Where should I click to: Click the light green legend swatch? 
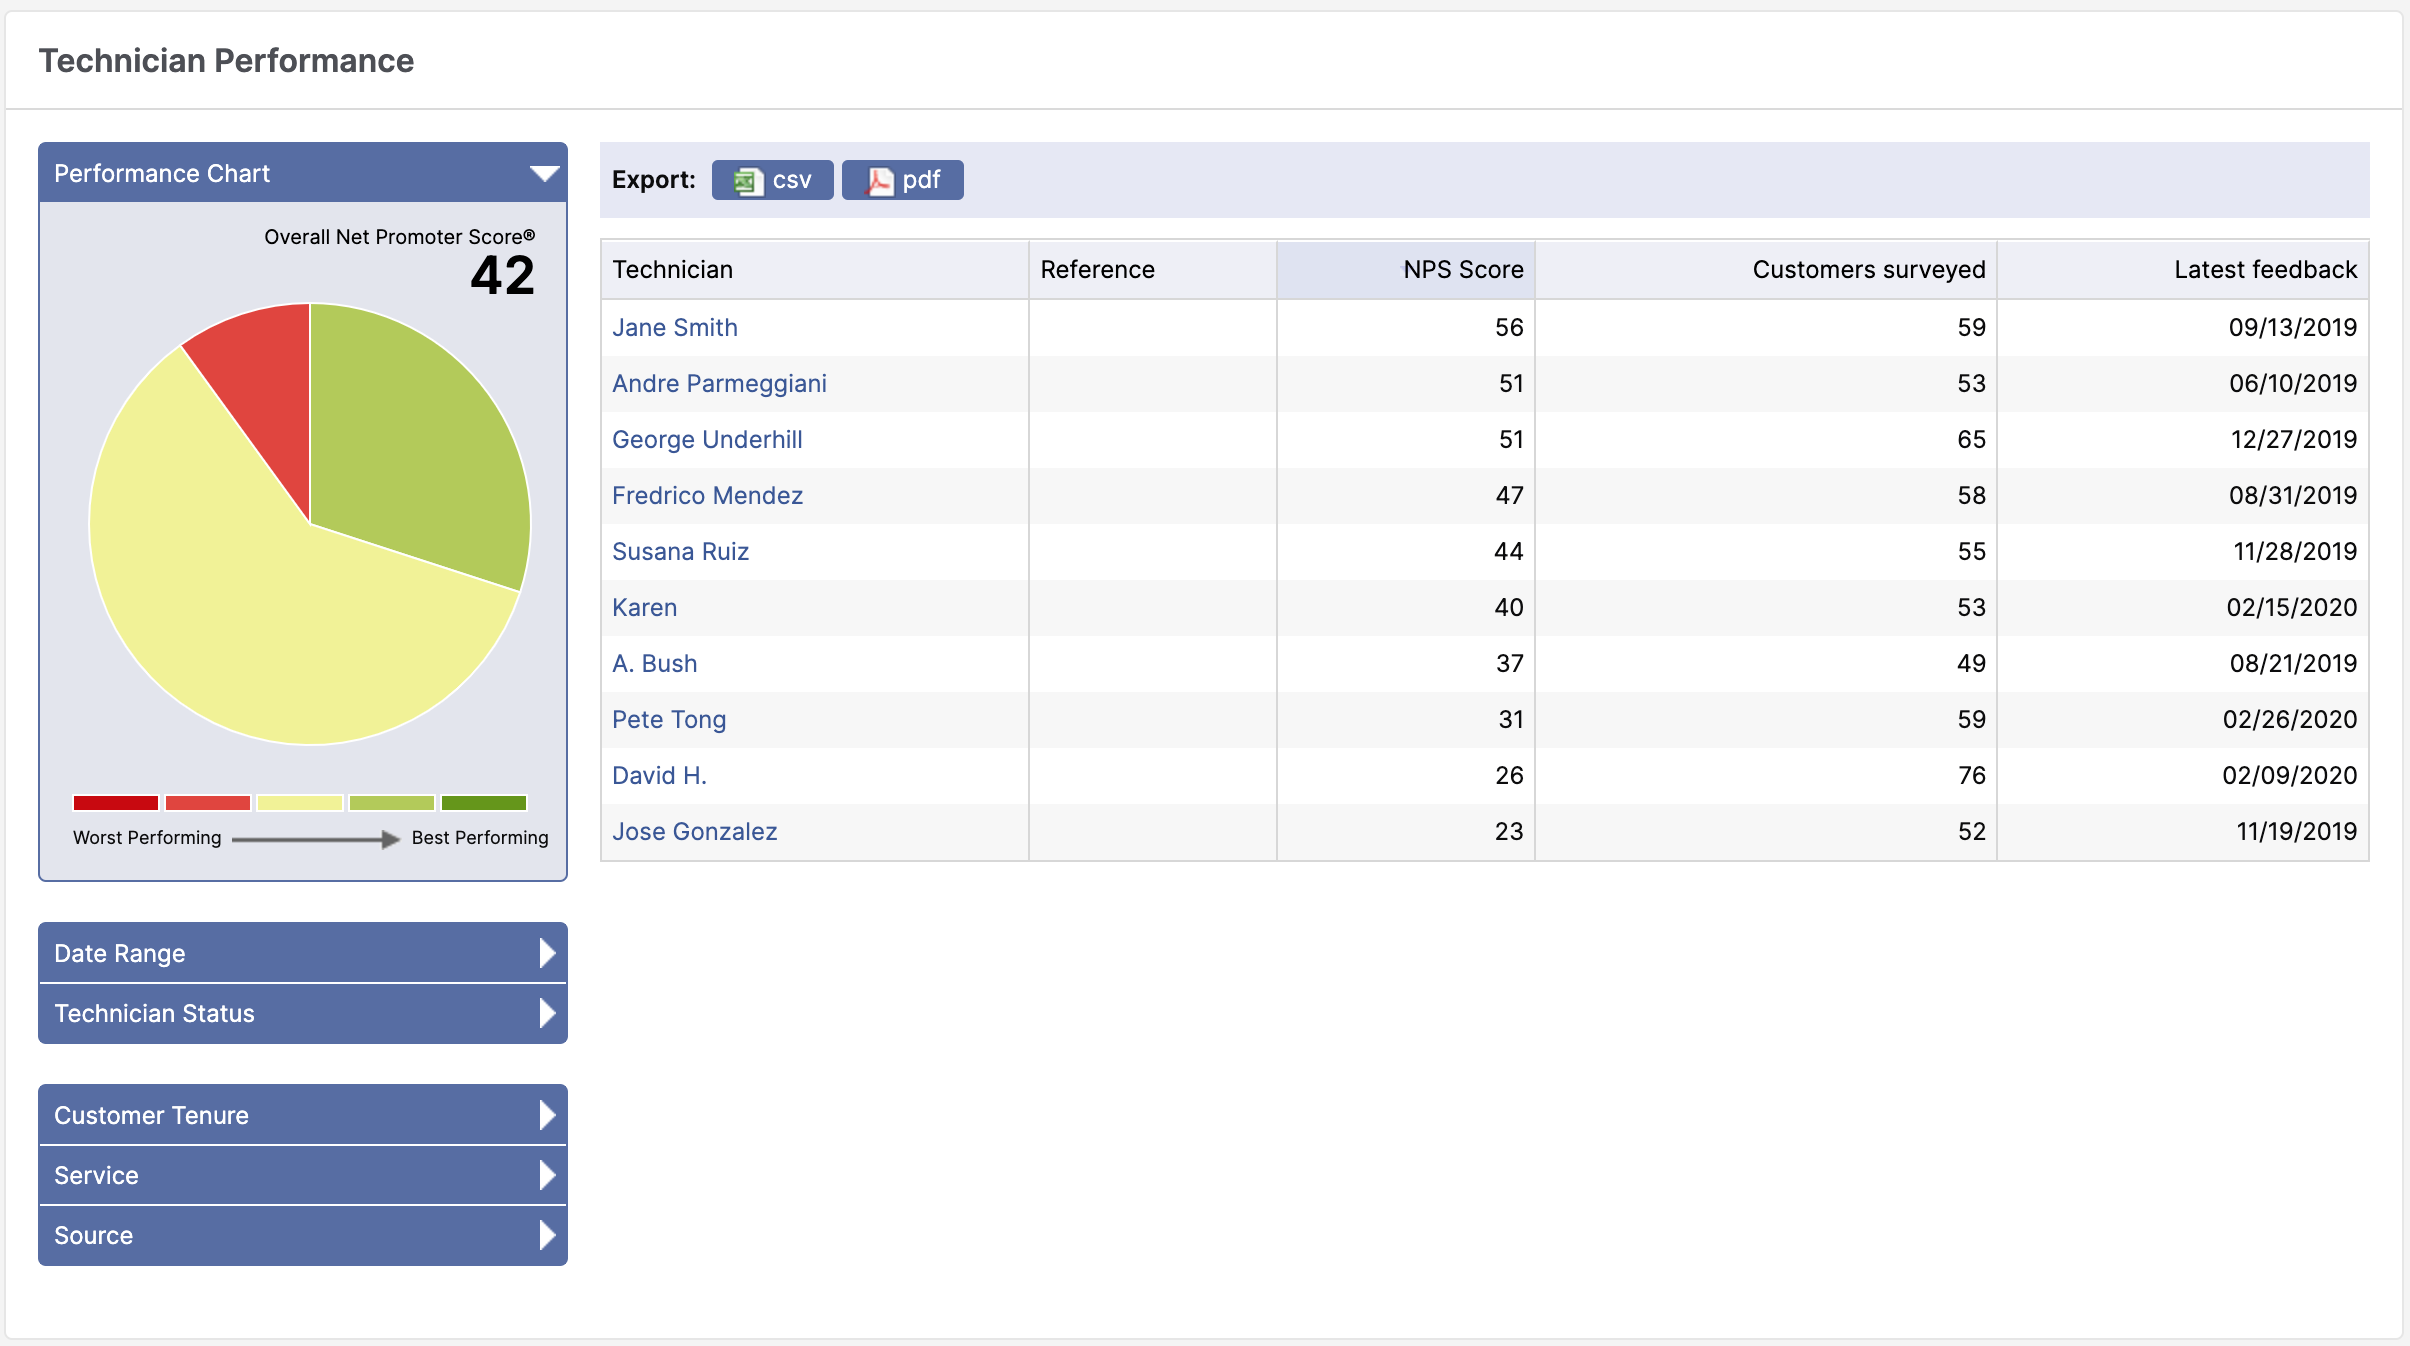pos(392,803)
